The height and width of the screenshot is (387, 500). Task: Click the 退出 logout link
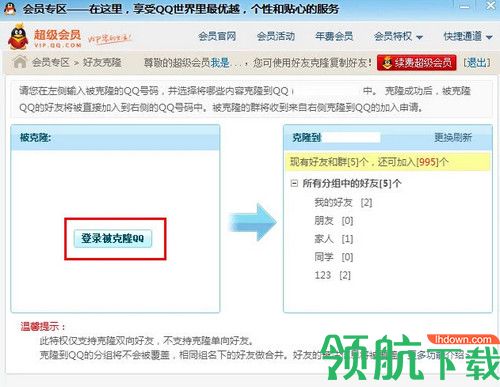coord(477,62)
